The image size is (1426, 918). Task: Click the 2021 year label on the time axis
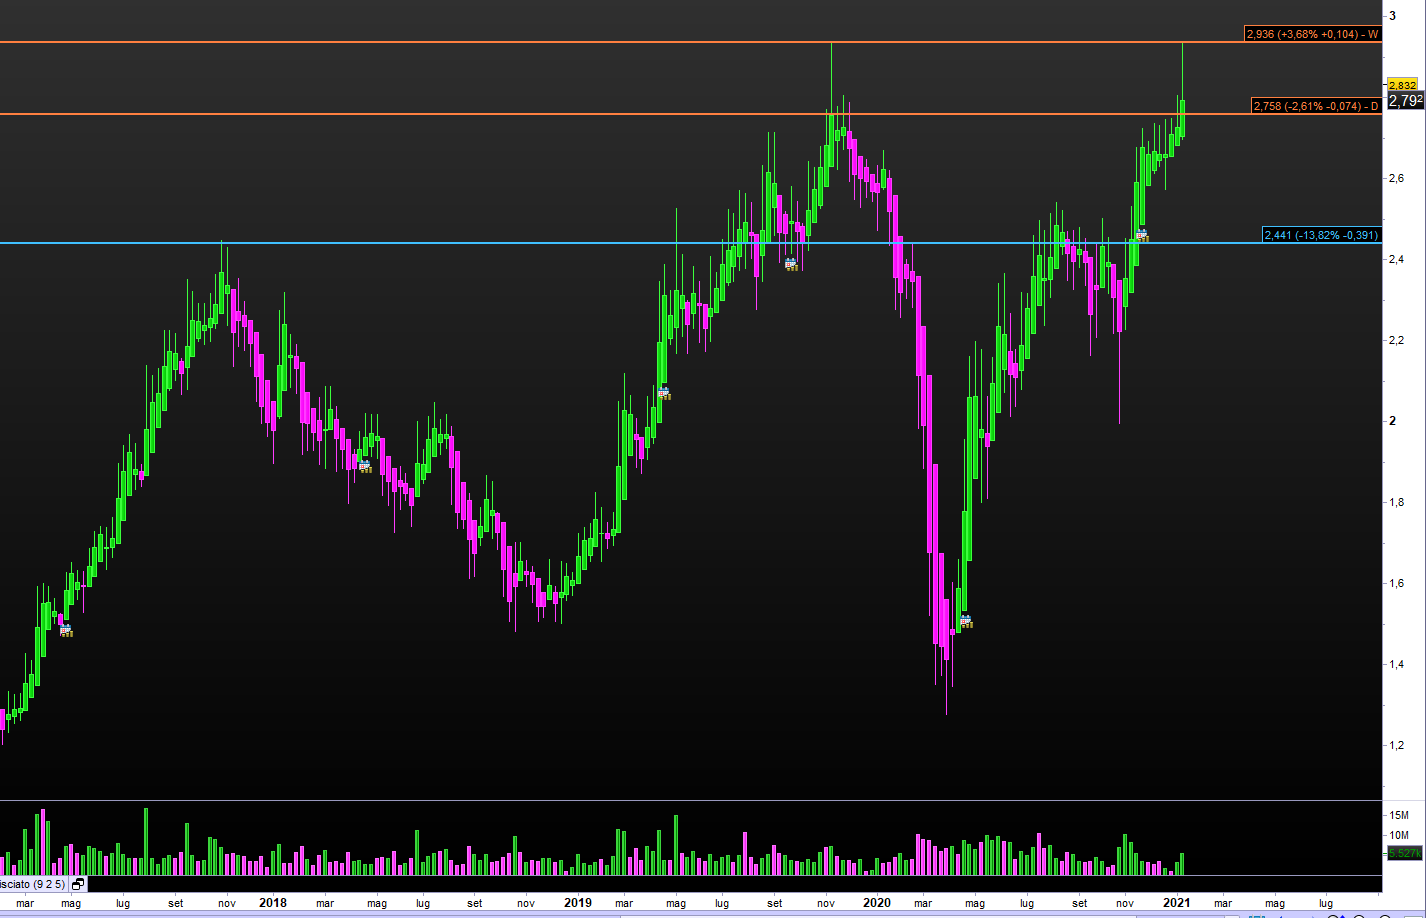click(1176, 903)
